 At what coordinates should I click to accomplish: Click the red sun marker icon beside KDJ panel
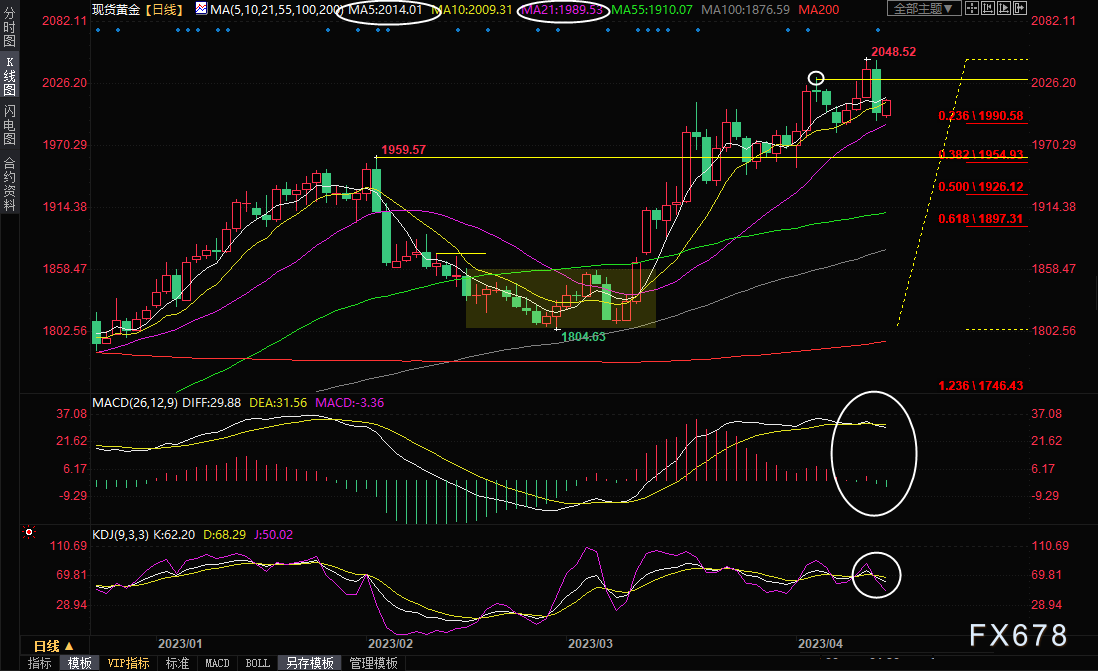coord(29,533)
